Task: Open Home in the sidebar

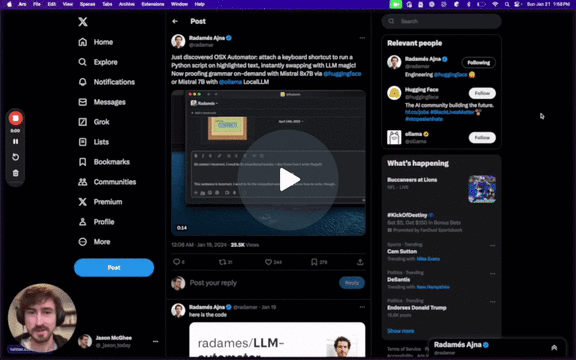Action: [x=96, y=42]
